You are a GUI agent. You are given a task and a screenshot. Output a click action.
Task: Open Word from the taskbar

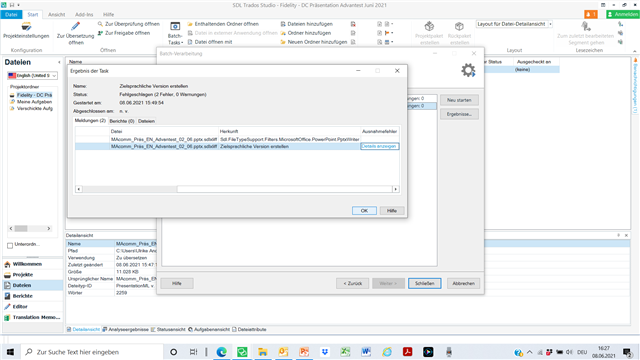coord(366,352)
